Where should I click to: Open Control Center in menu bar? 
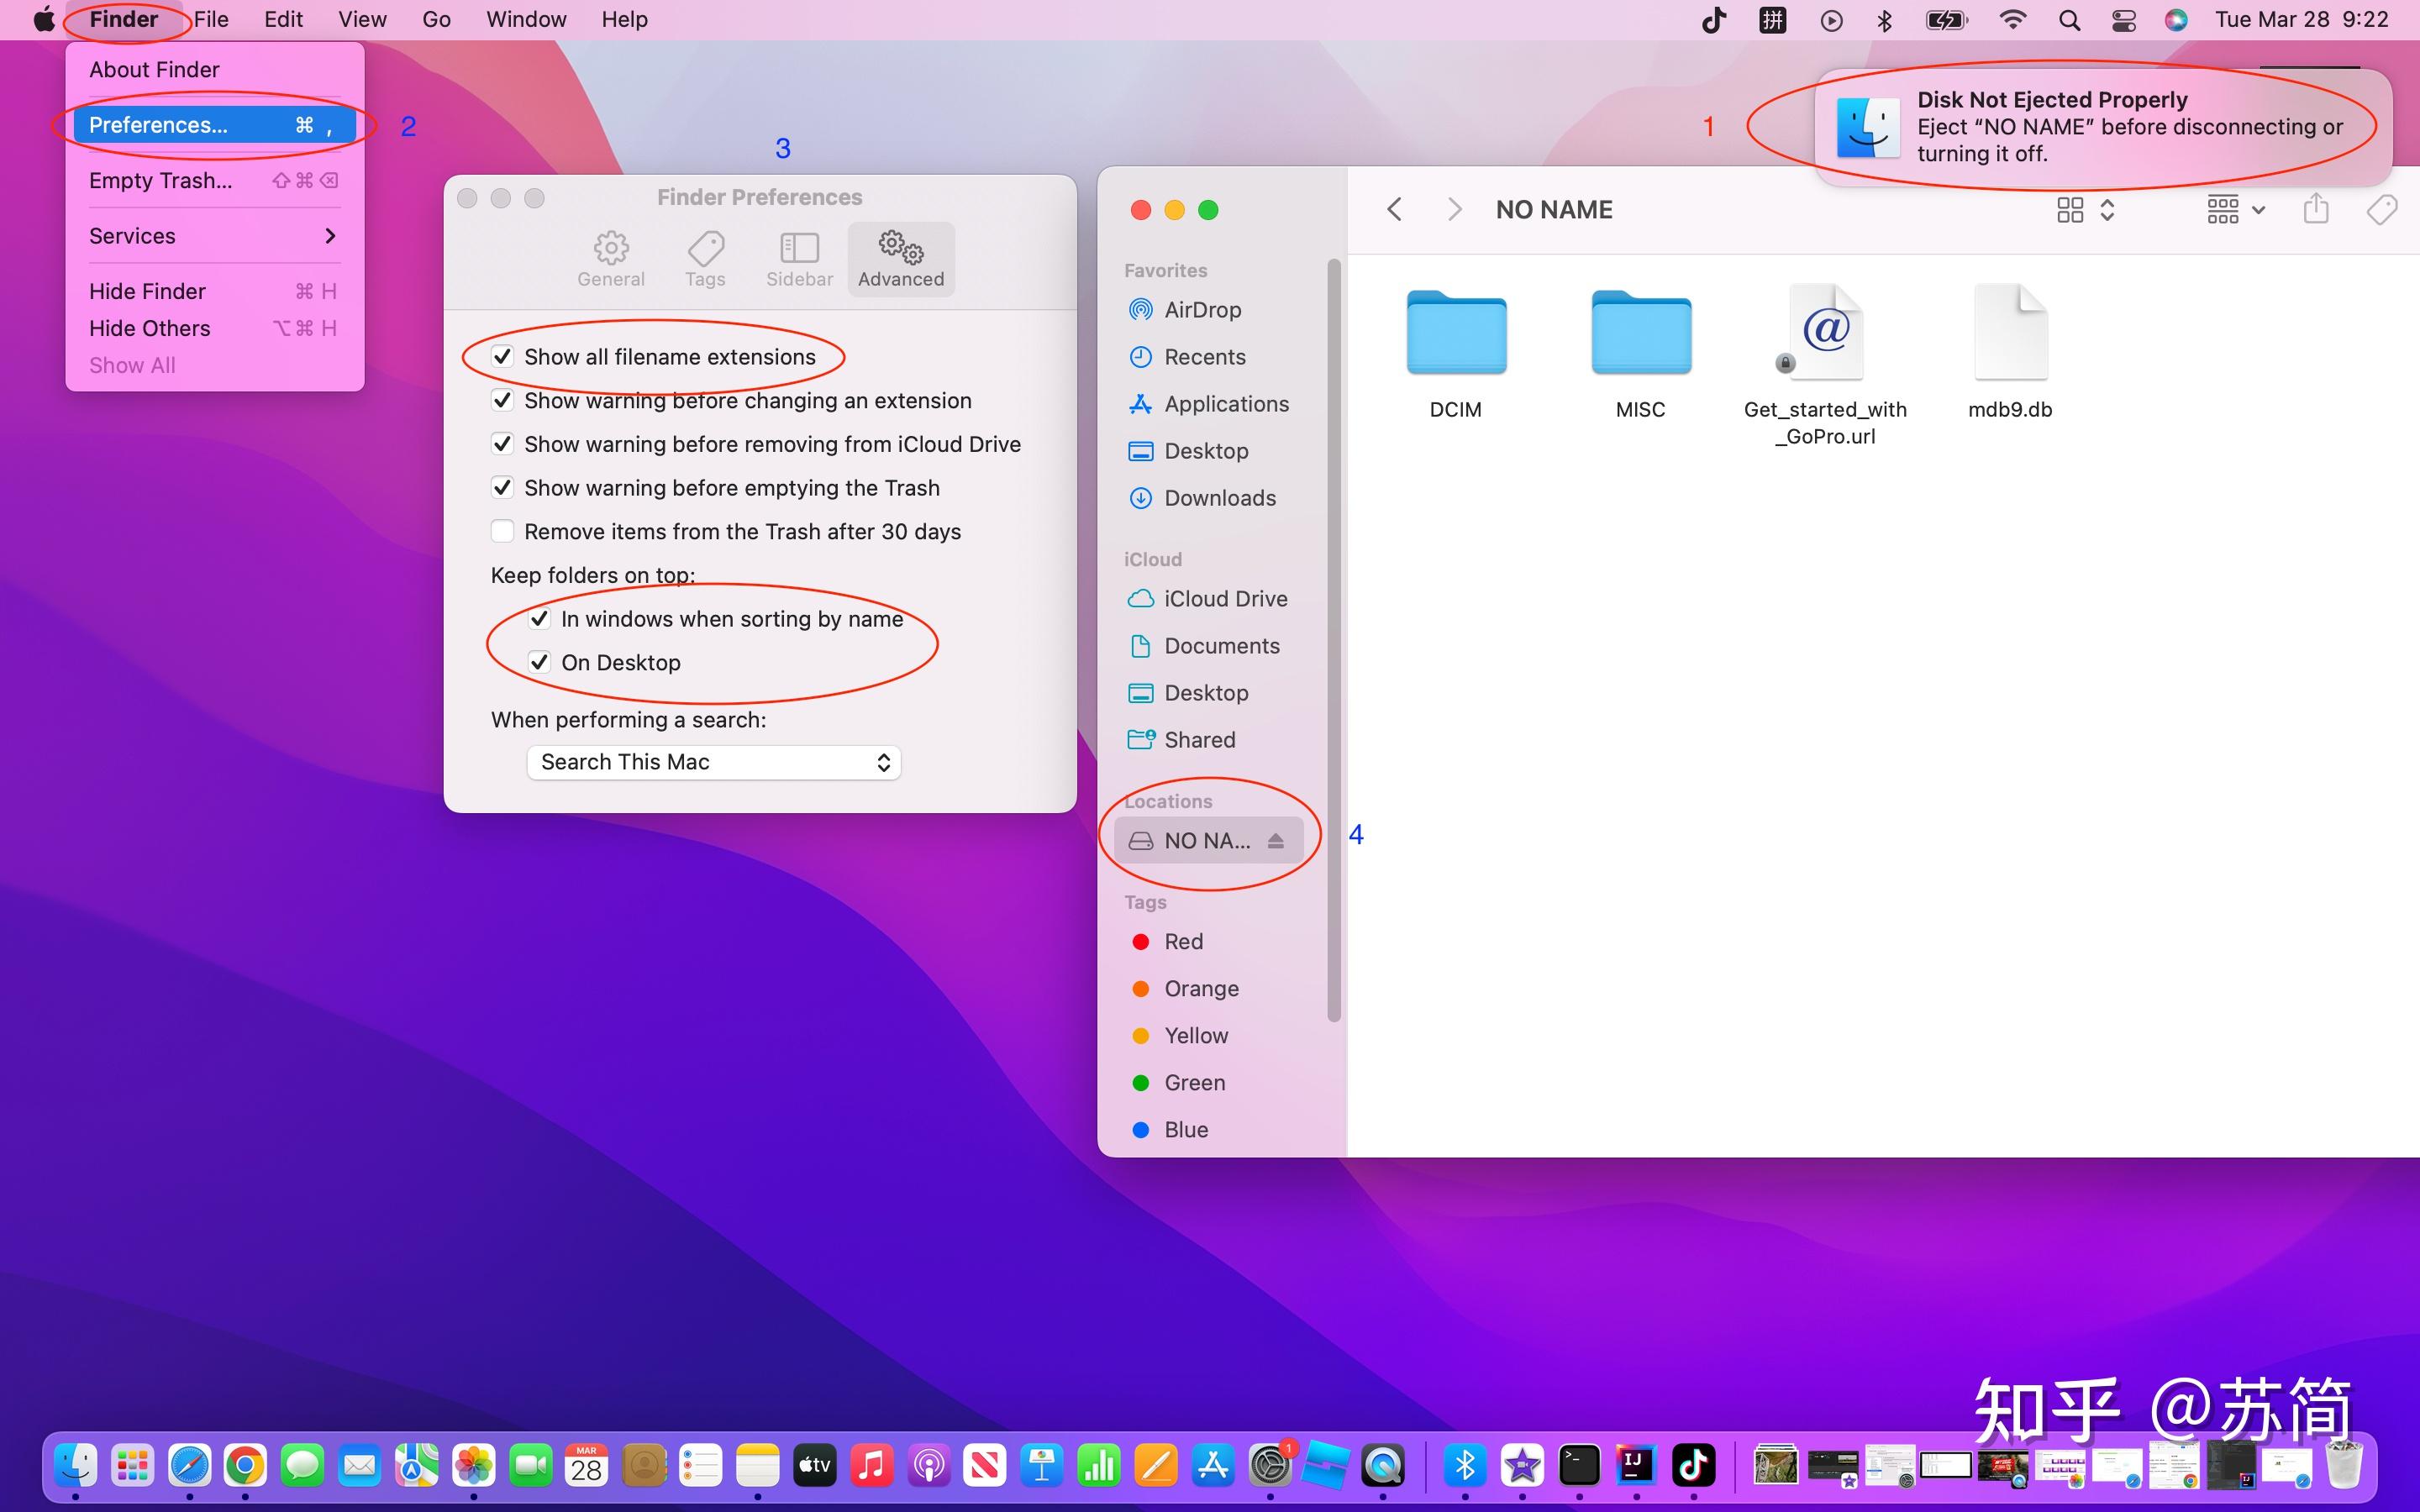tap(2123, 20)
